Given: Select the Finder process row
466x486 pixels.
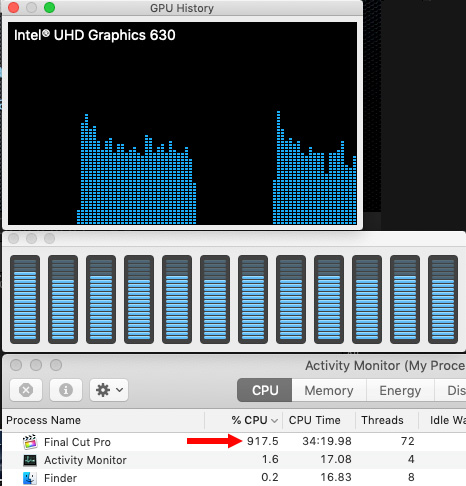Looking at the screenshot, I should (234, 478).
